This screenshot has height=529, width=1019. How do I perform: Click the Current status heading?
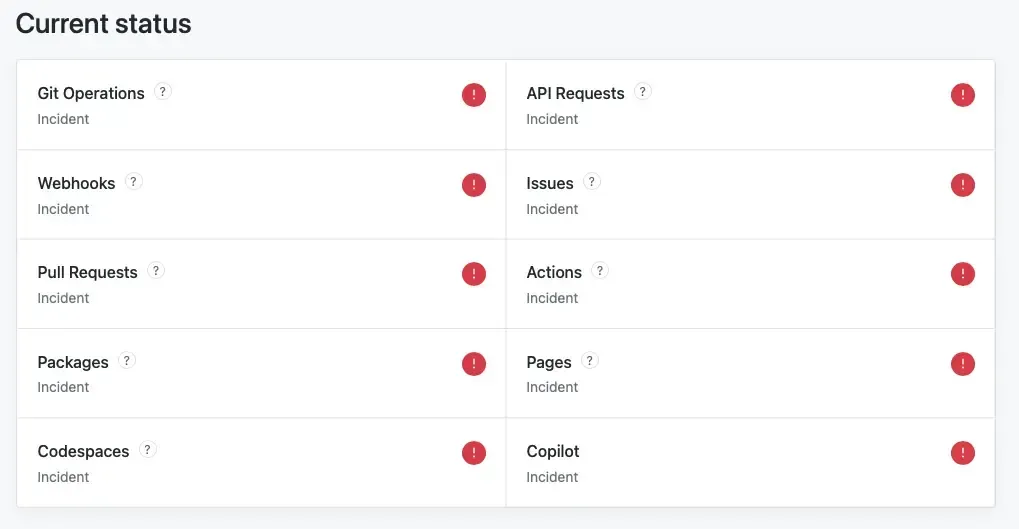pos(103,24)
